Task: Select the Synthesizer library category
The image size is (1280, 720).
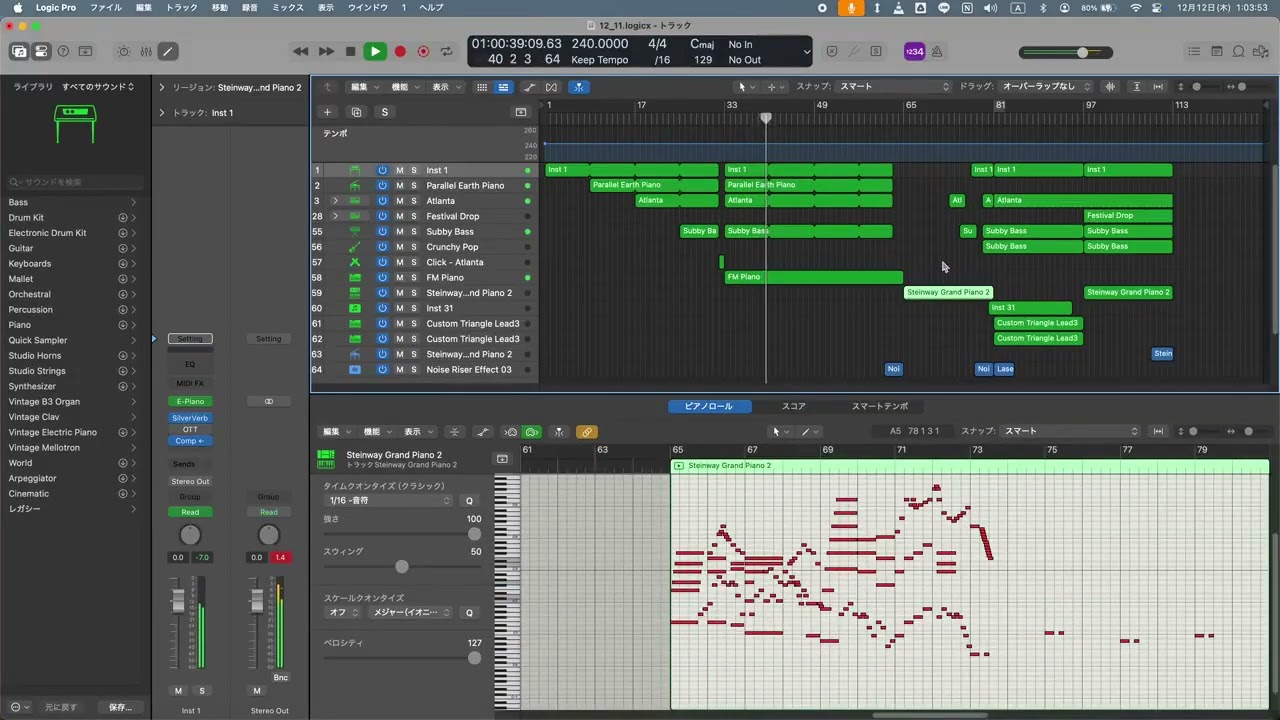Action: pyautogui.click(x=32, y=386)
